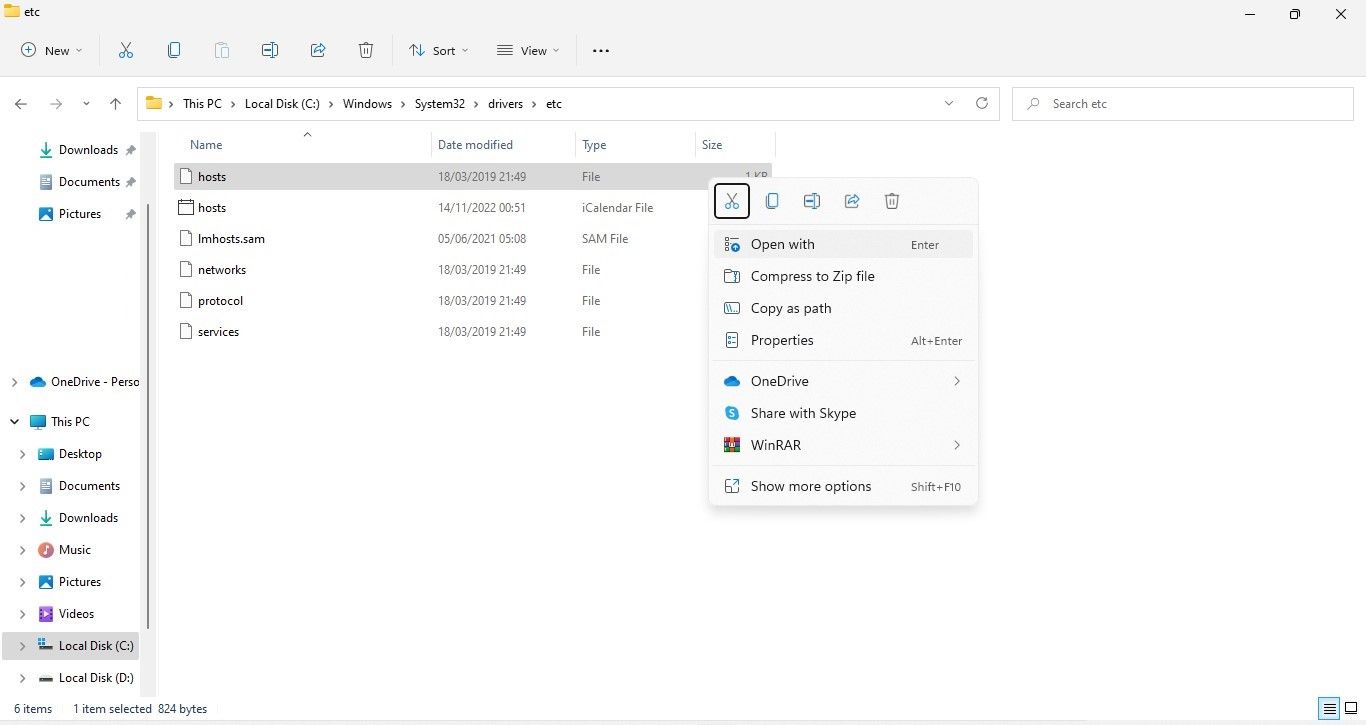Image resolution: width=1366 pixels, height=725 pixels.
Task: Click the Delete trash icon in the top toolbar
Action: pyautogui.click(x=366, y=50)
